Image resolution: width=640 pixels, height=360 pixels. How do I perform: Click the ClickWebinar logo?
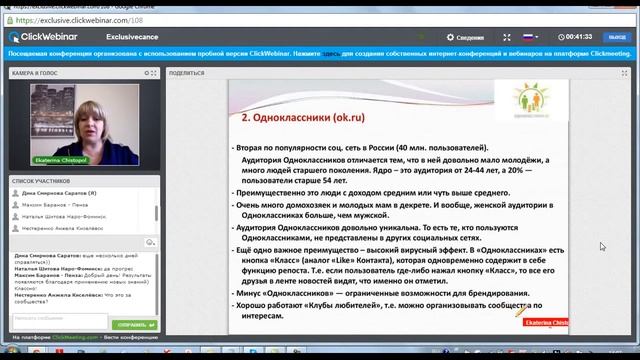click(x=43, y=37)
